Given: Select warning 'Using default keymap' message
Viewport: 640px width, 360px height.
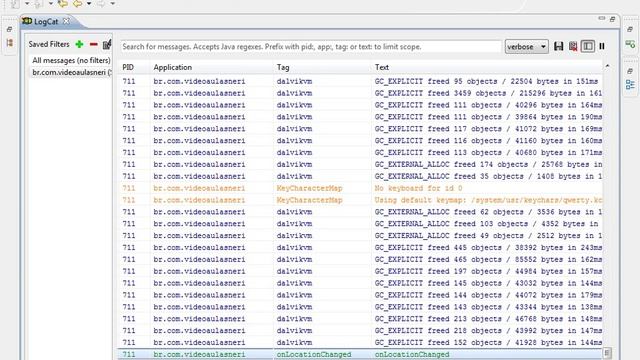Looking at the screenshot, I should [x=360, y=200].
